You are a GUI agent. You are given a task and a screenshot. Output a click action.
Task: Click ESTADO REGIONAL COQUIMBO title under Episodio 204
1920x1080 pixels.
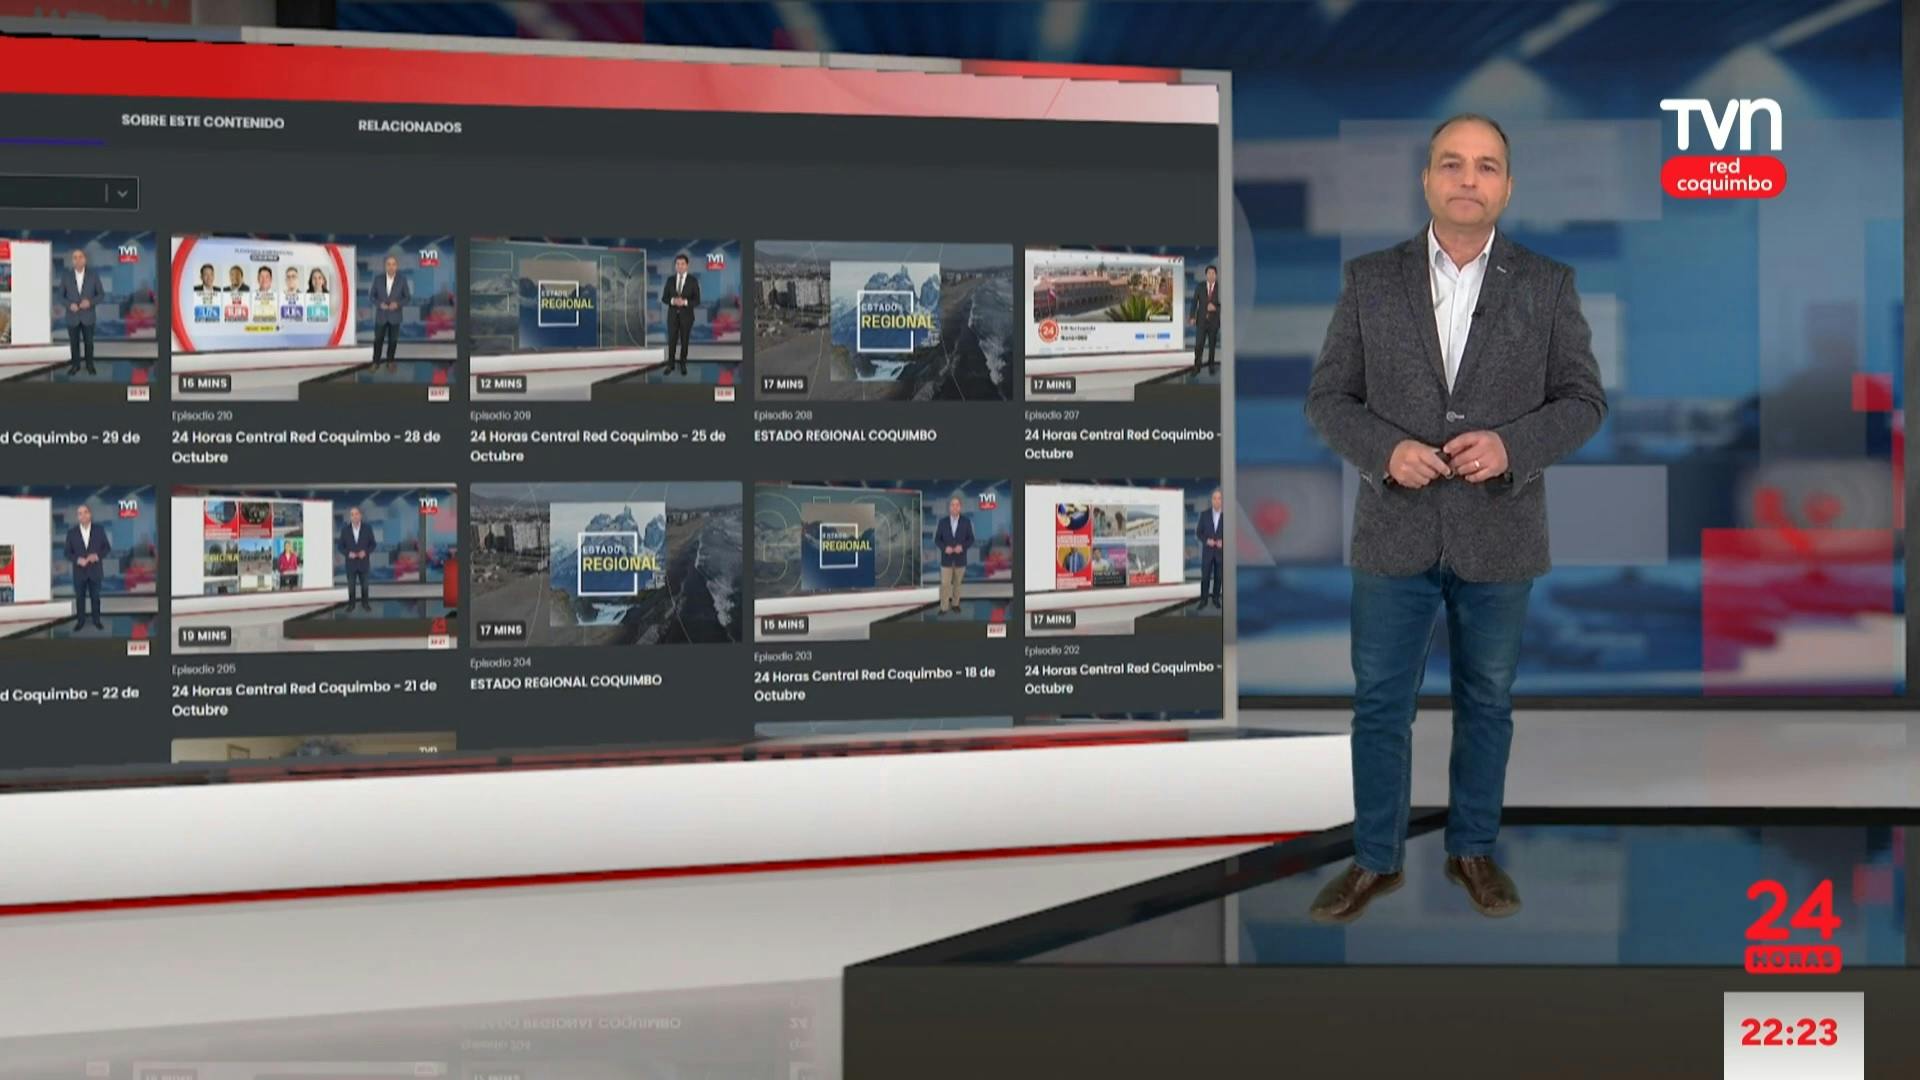tap(566, 681)
